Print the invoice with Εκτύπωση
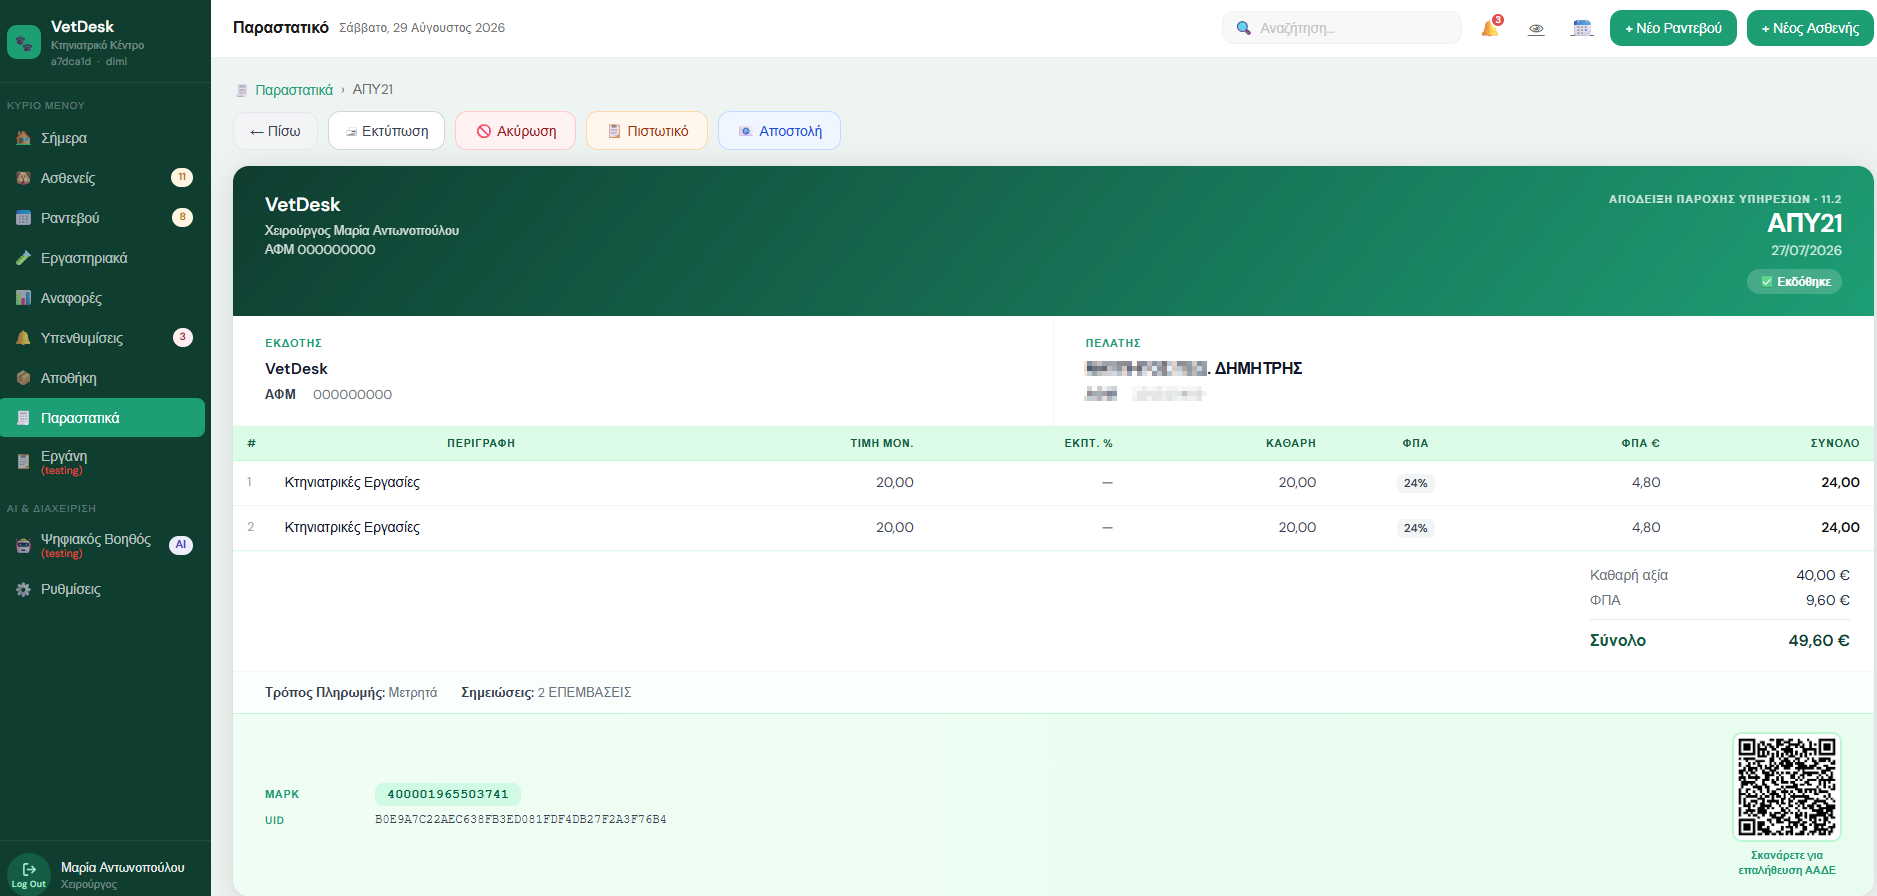The height and width of the screenshot is (896, 1877). coord(386,131)
